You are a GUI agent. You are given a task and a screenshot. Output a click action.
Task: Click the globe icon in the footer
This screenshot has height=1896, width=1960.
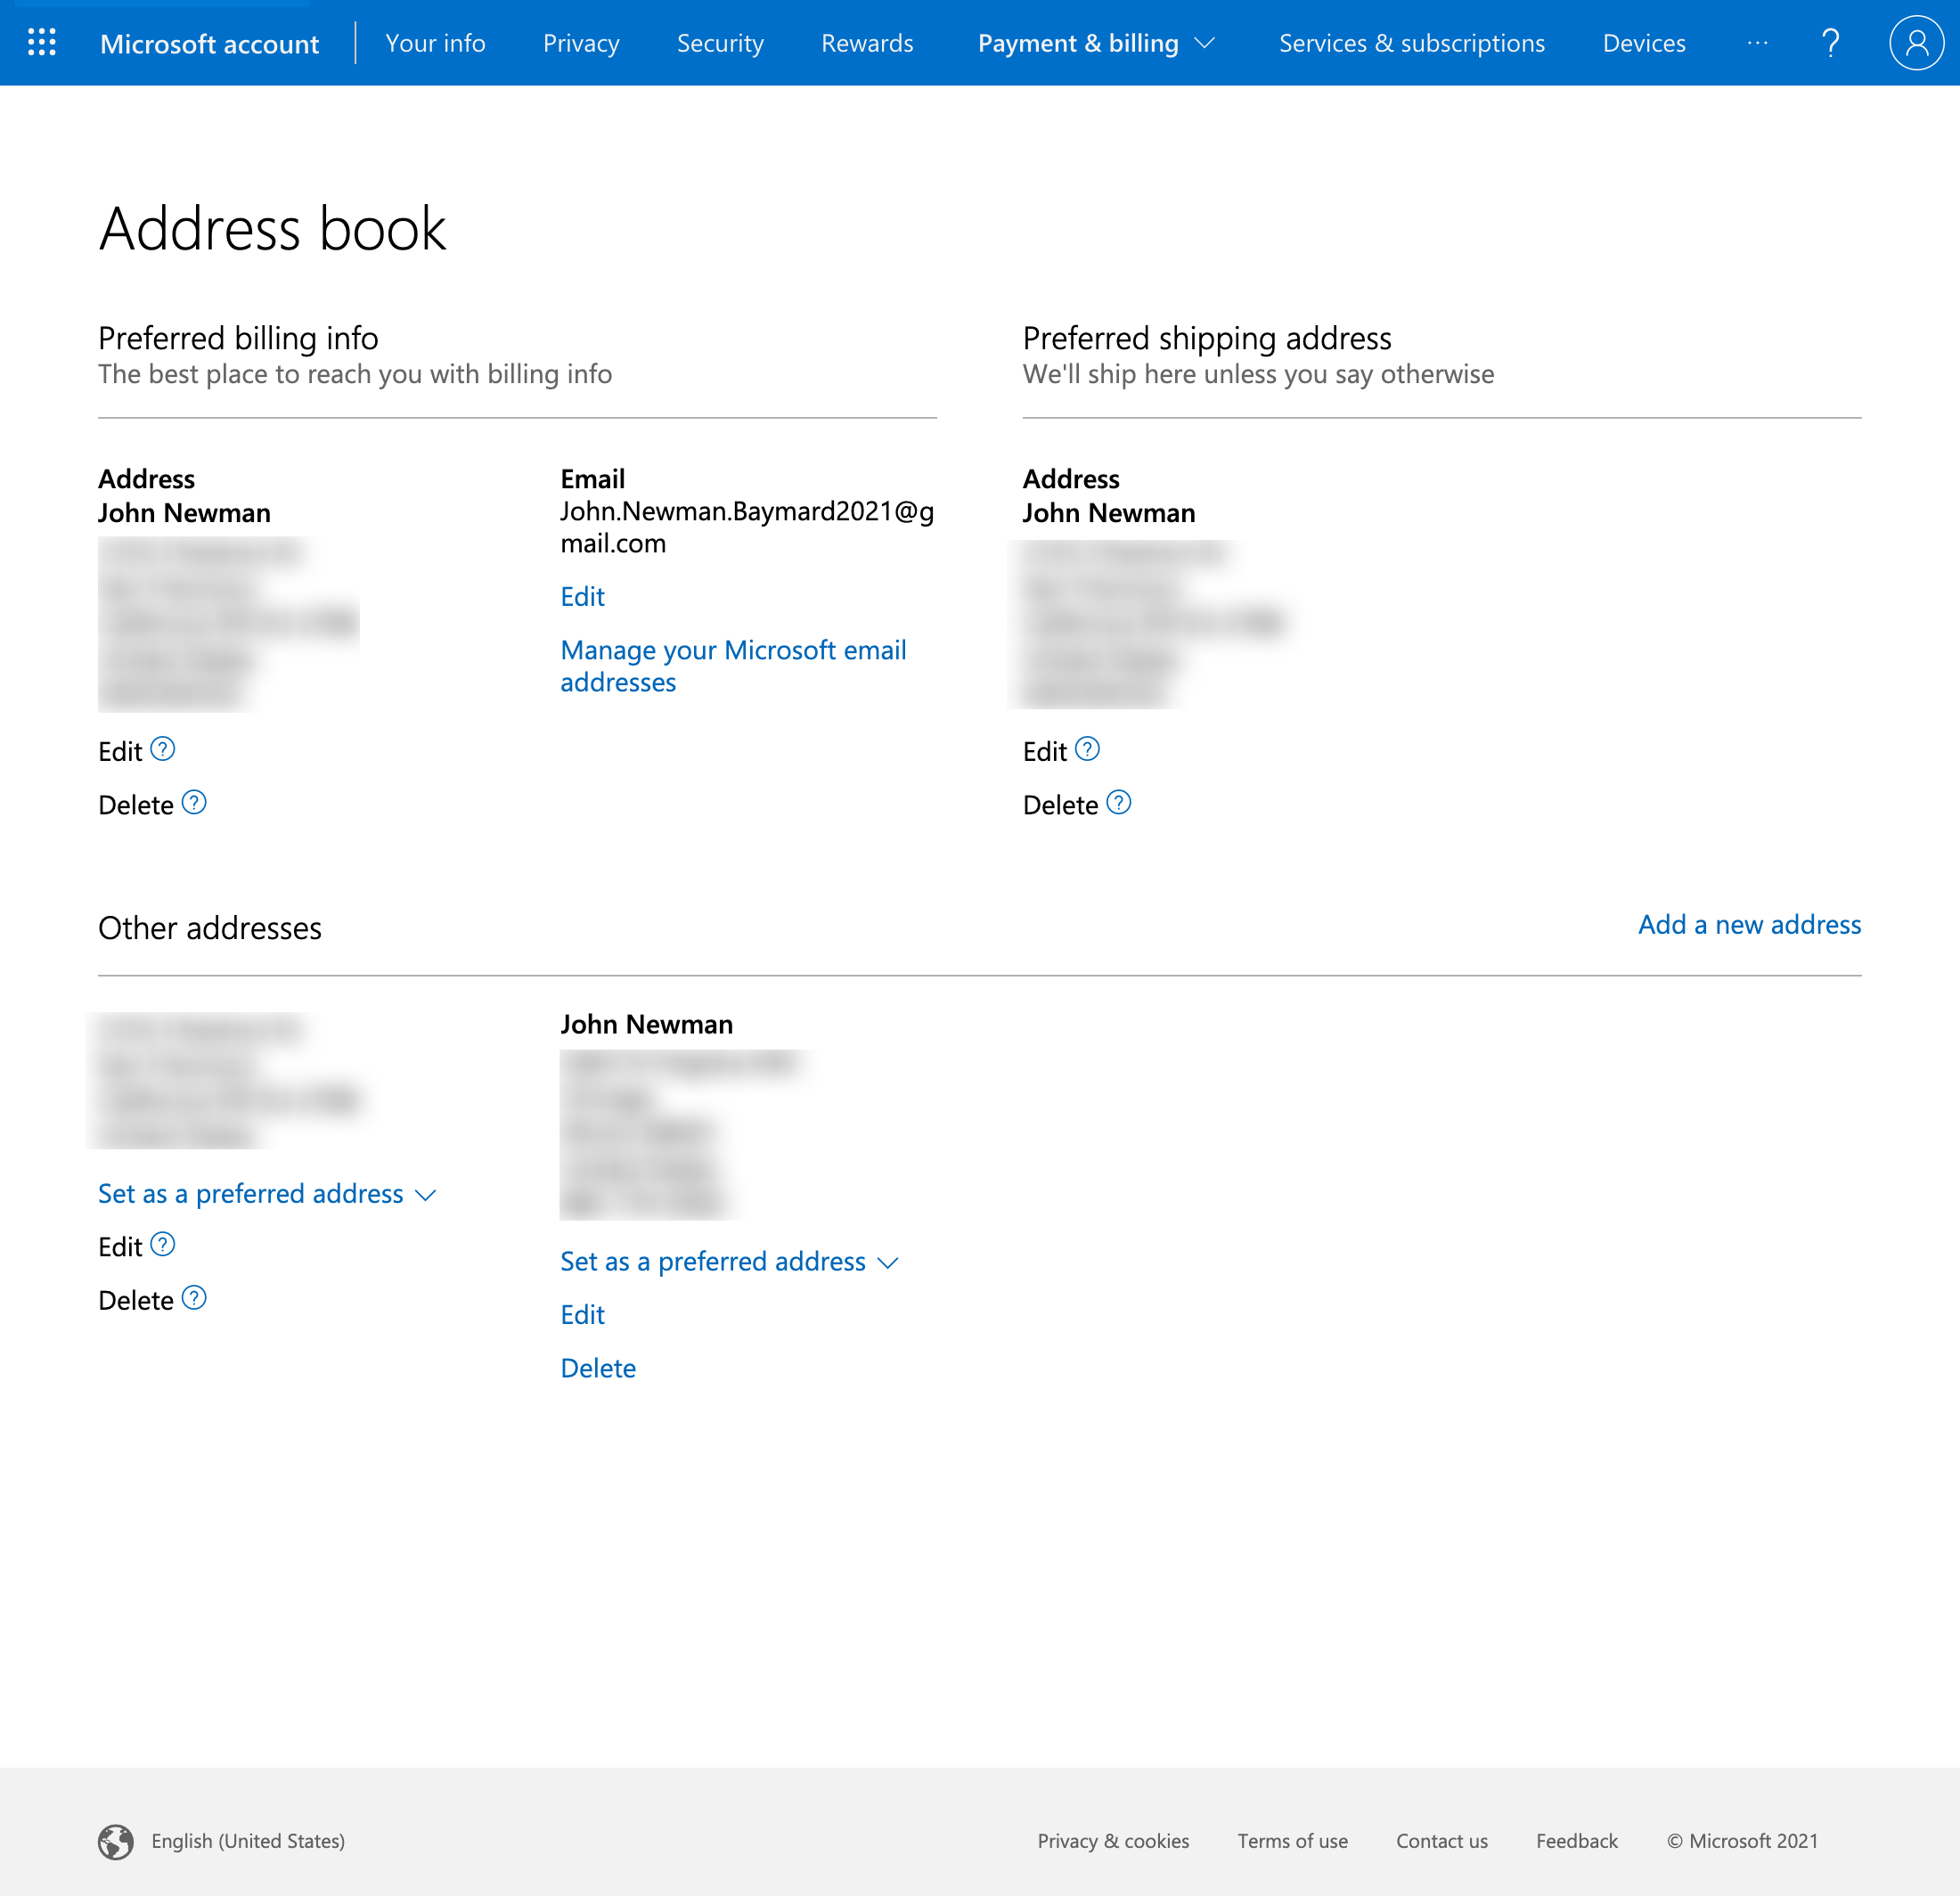[x=115, y=1840]
